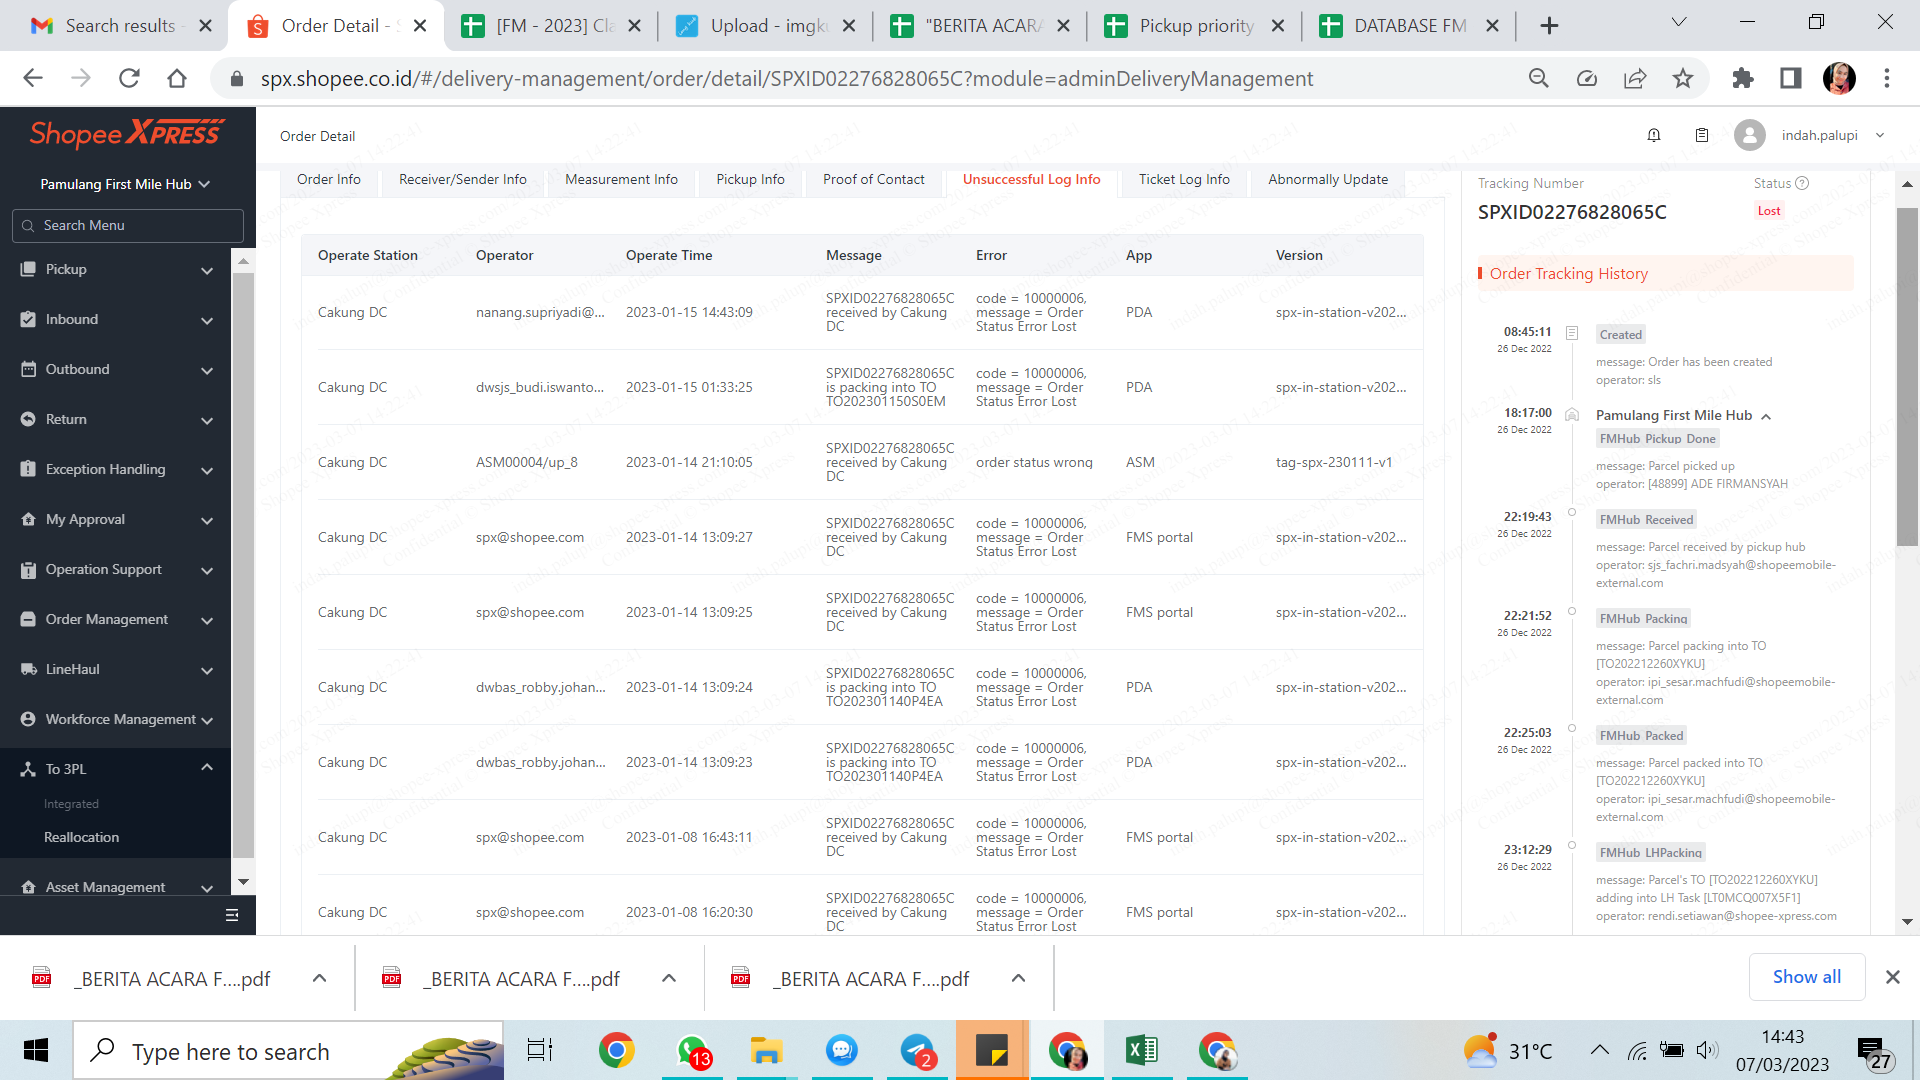
Task: Open File Explorer from the taskbar
Action: (767, 1050)
